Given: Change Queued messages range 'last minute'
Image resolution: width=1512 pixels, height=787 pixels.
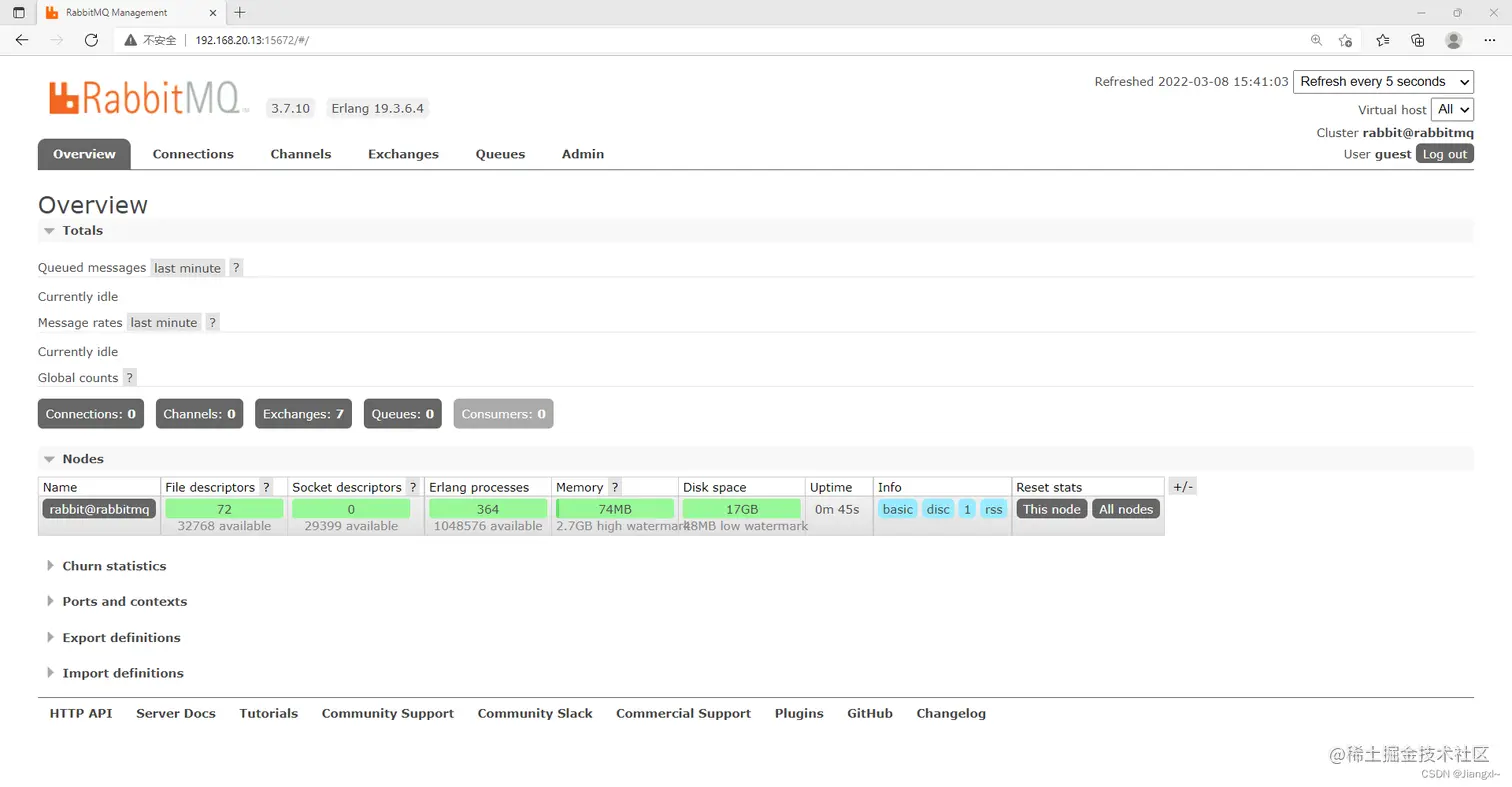Looking at the screenshot, I should [188, 268].
